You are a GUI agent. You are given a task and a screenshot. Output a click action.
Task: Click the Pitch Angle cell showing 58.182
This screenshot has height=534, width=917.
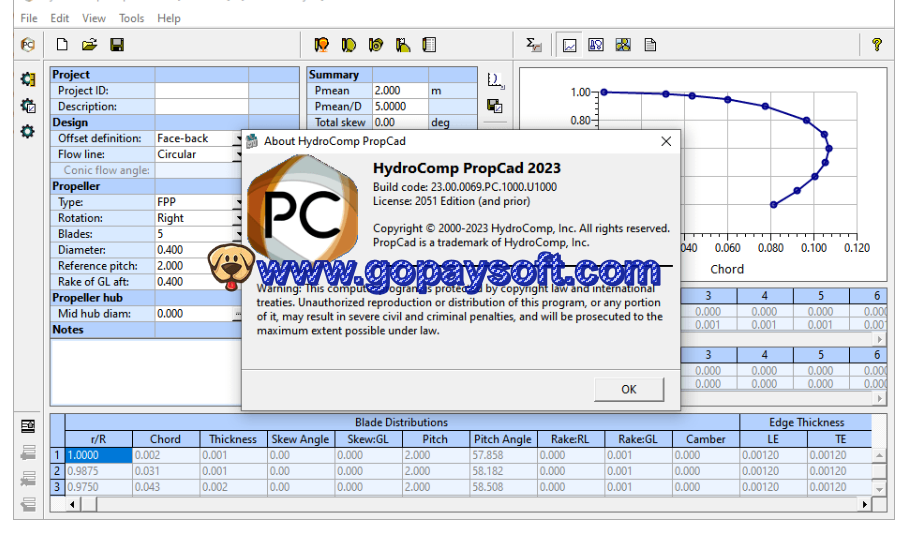pos(503,471)
